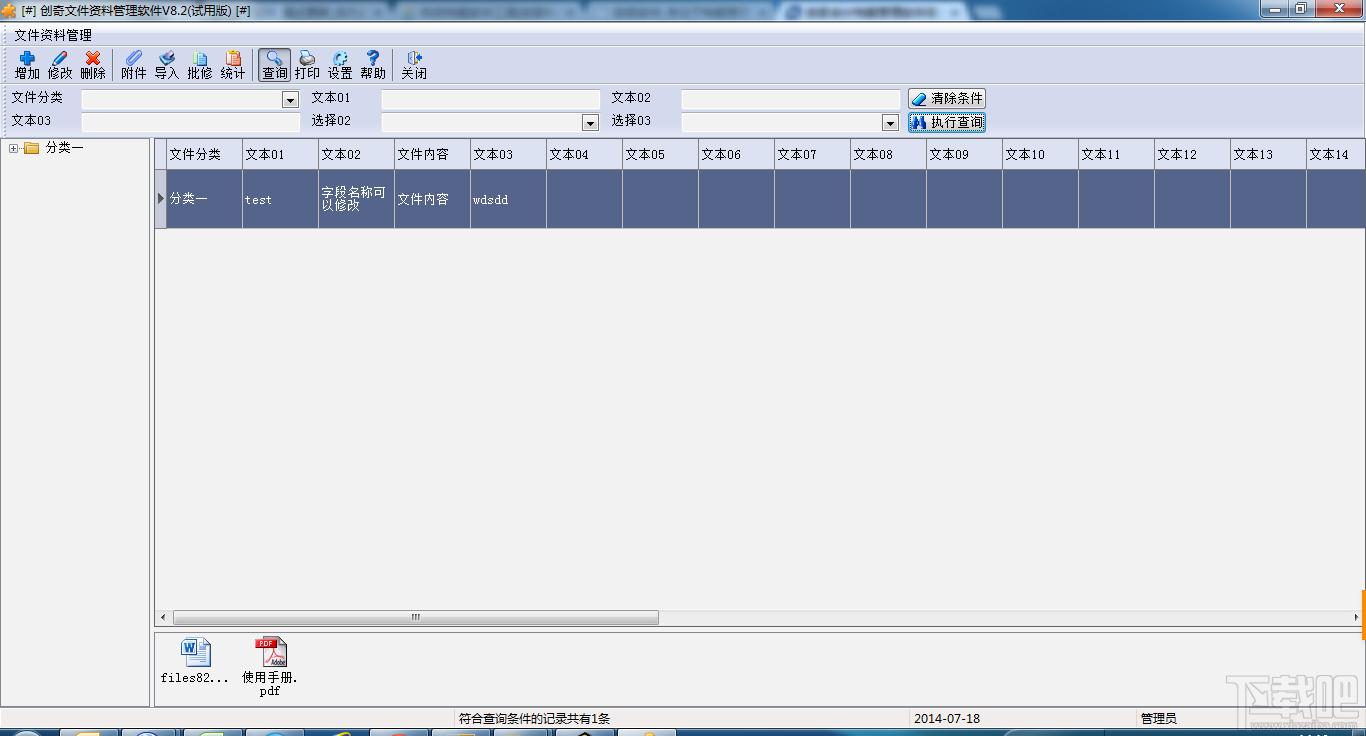Click the 文本11 column header
This screenshot has width=1366, height=736.
pyautogui.click(x=1116, y=154)
